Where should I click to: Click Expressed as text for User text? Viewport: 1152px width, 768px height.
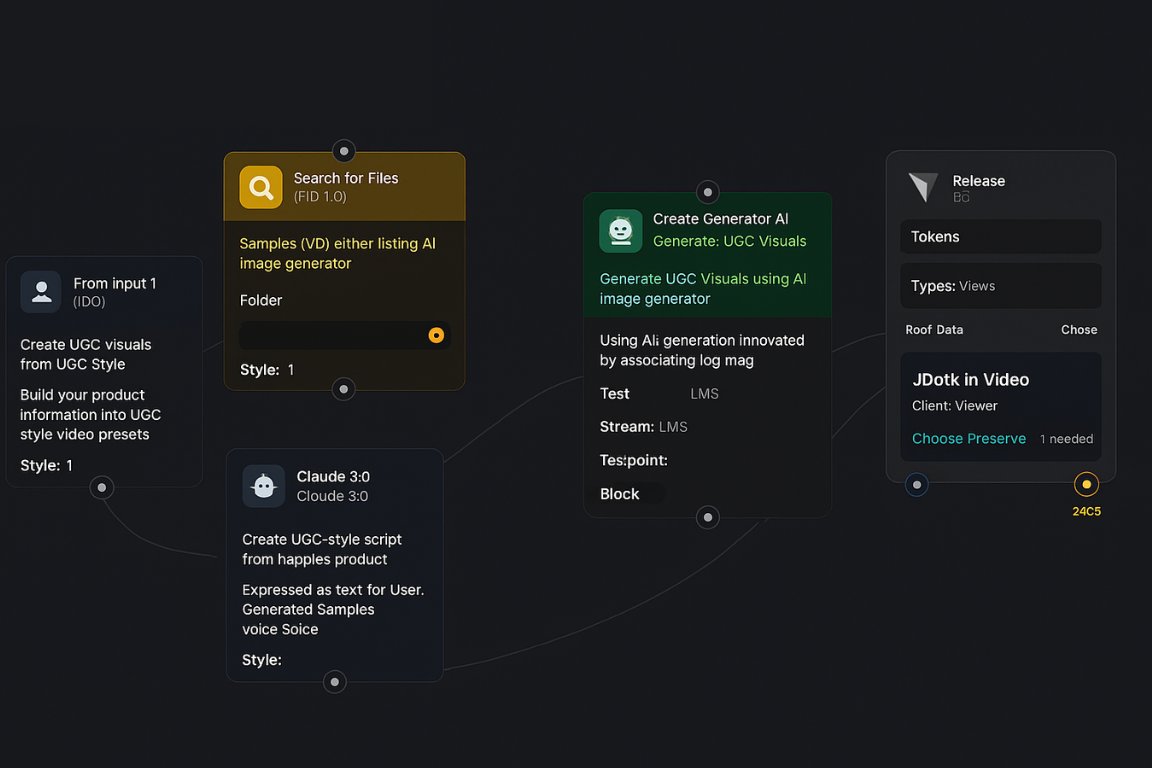(x=333, y=609)
